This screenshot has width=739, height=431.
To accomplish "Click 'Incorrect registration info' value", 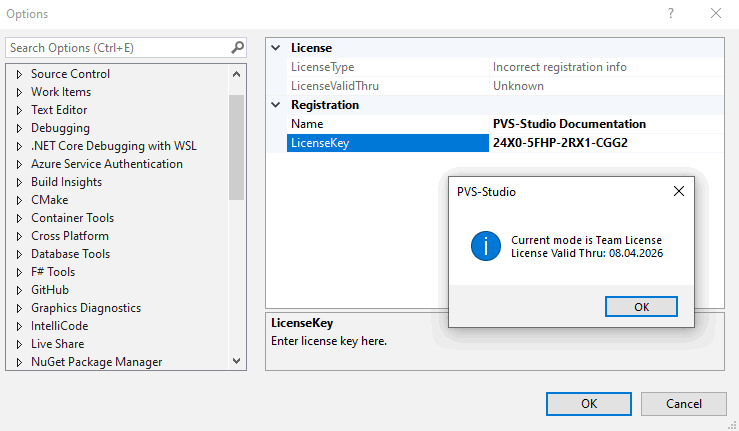I will click(559, 67).
